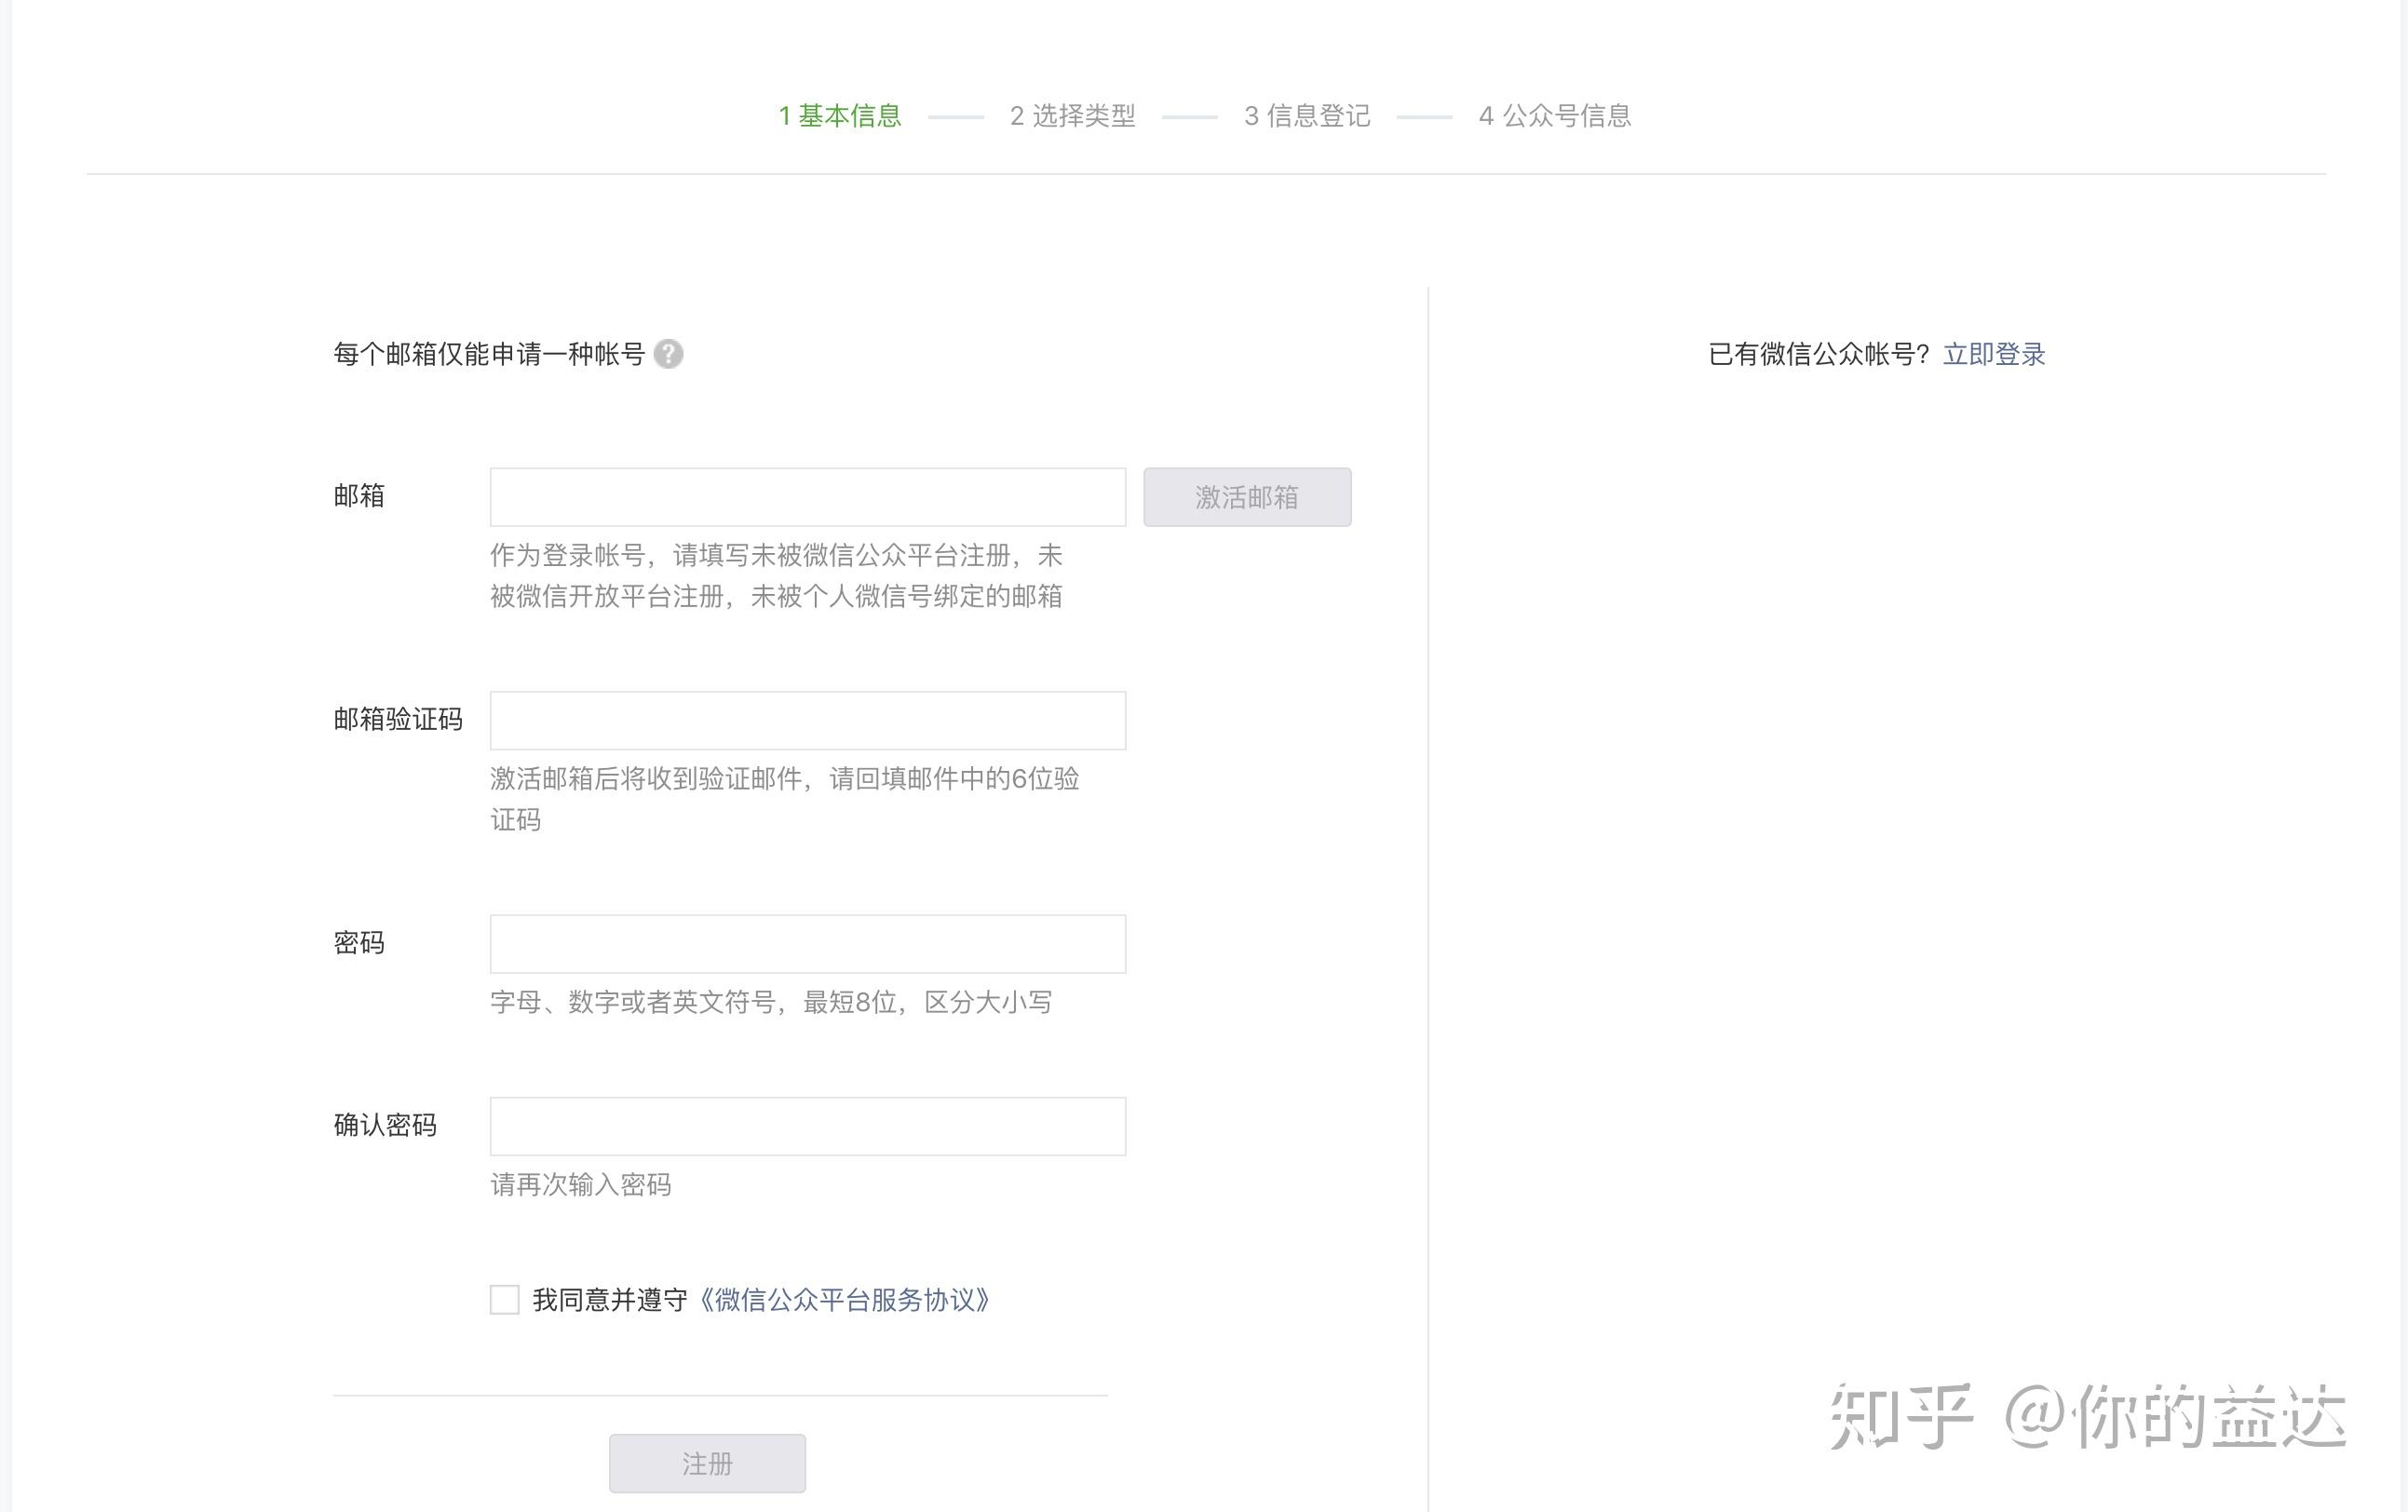Select step 1 基本信息 tab
The height and width of the screenshot is (1512, 2408).
840,116
